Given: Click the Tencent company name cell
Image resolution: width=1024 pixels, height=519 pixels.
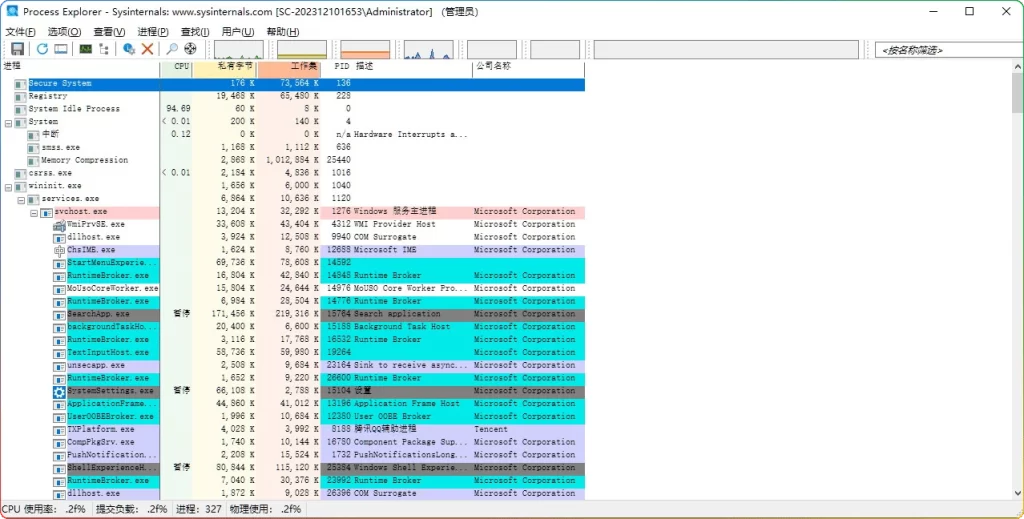Looking at the screenshot, I should (490, 430).
